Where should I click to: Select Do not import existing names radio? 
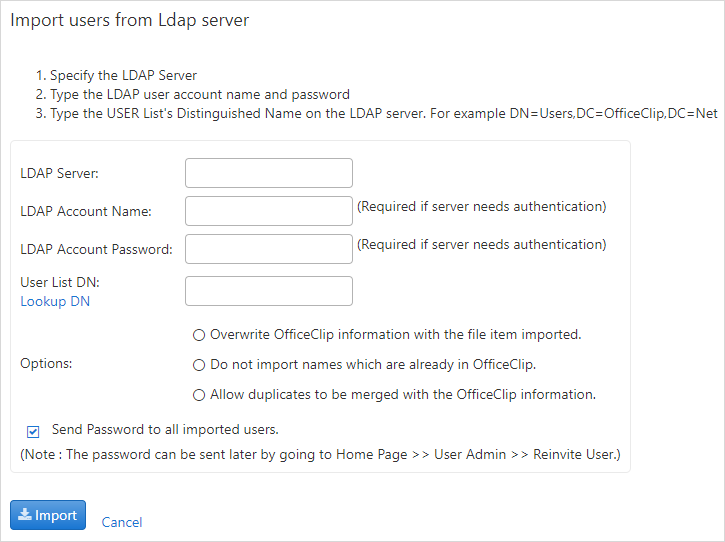click(199, 365)
